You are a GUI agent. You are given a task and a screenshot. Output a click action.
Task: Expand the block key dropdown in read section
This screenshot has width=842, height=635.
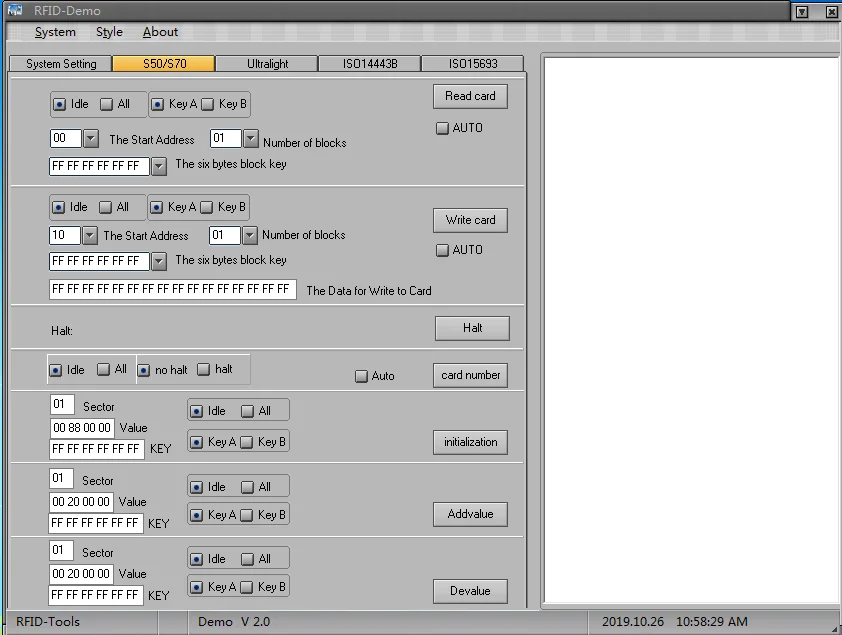[x=158, y=166]
